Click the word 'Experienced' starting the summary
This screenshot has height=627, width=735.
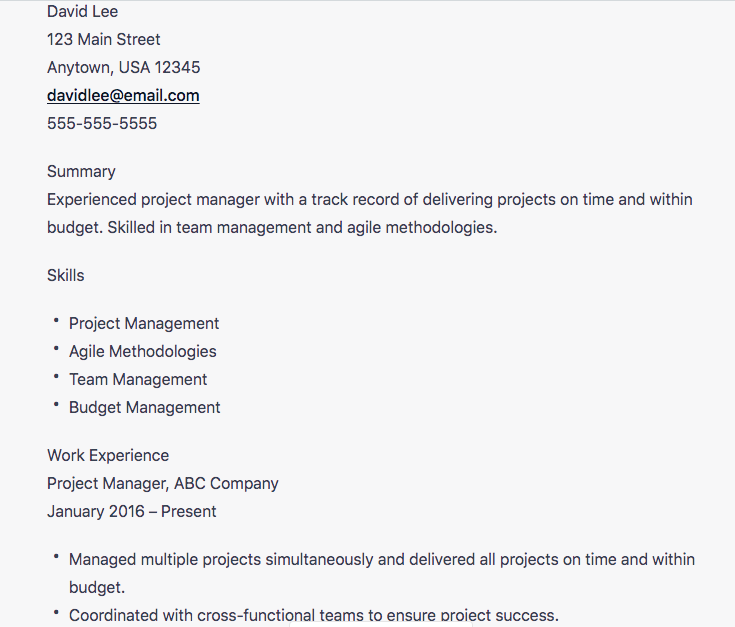click(92, 200)
